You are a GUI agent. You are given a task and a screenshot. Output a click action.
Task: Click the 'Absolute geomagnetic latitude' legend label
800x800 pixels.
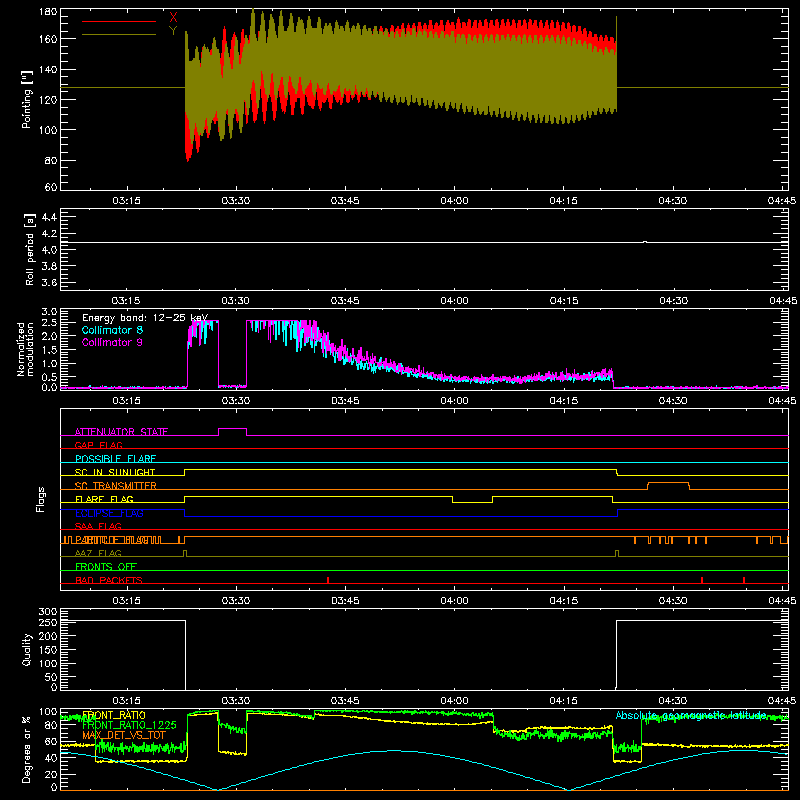click(x=691, y=715)
